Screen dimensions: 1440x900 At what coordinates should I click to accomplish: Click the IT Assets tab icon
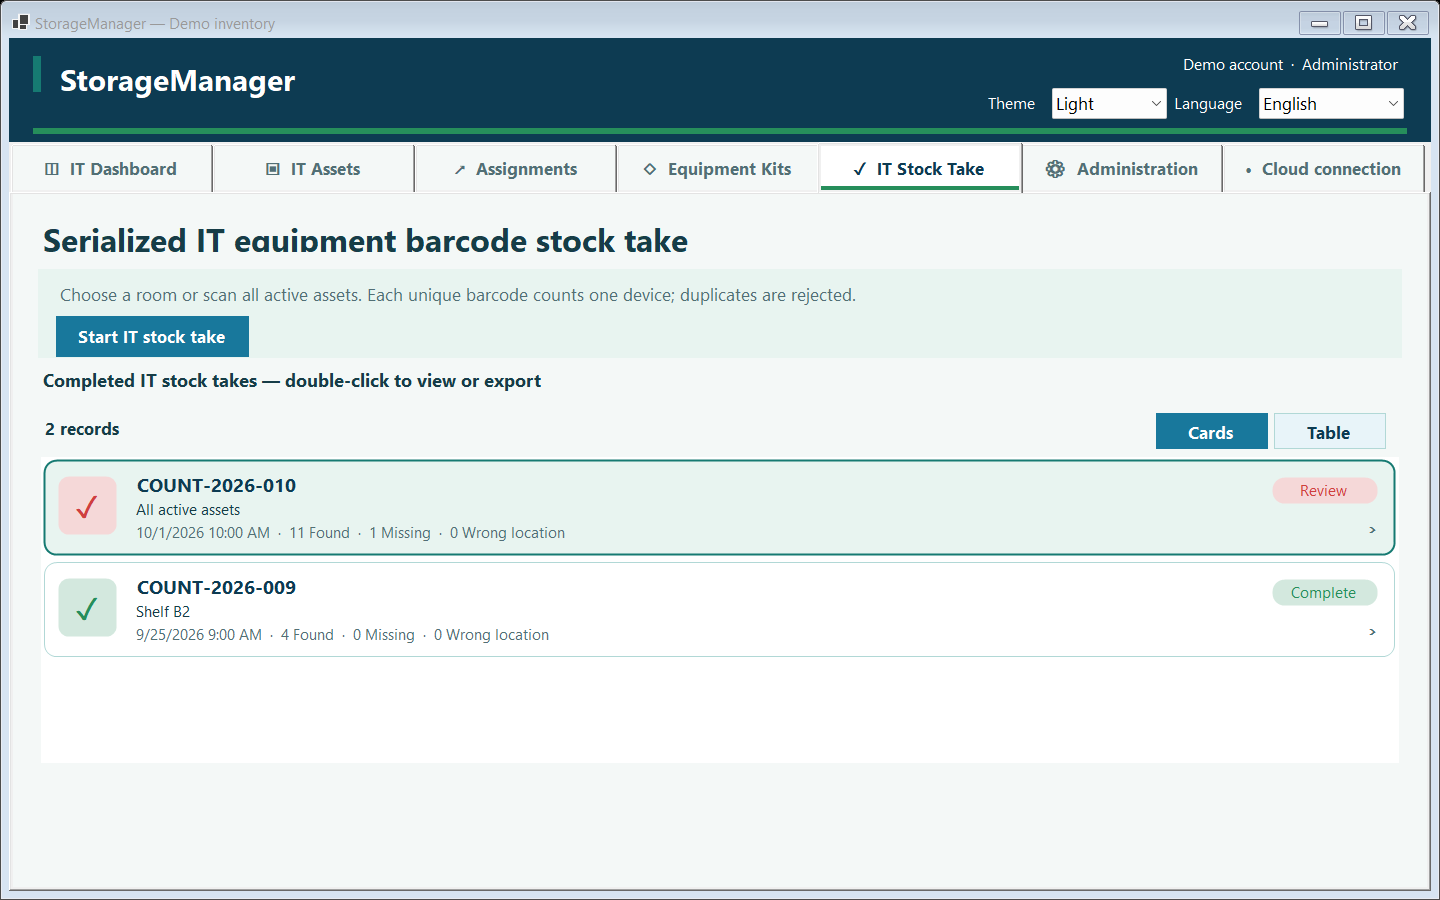(273, 169)
